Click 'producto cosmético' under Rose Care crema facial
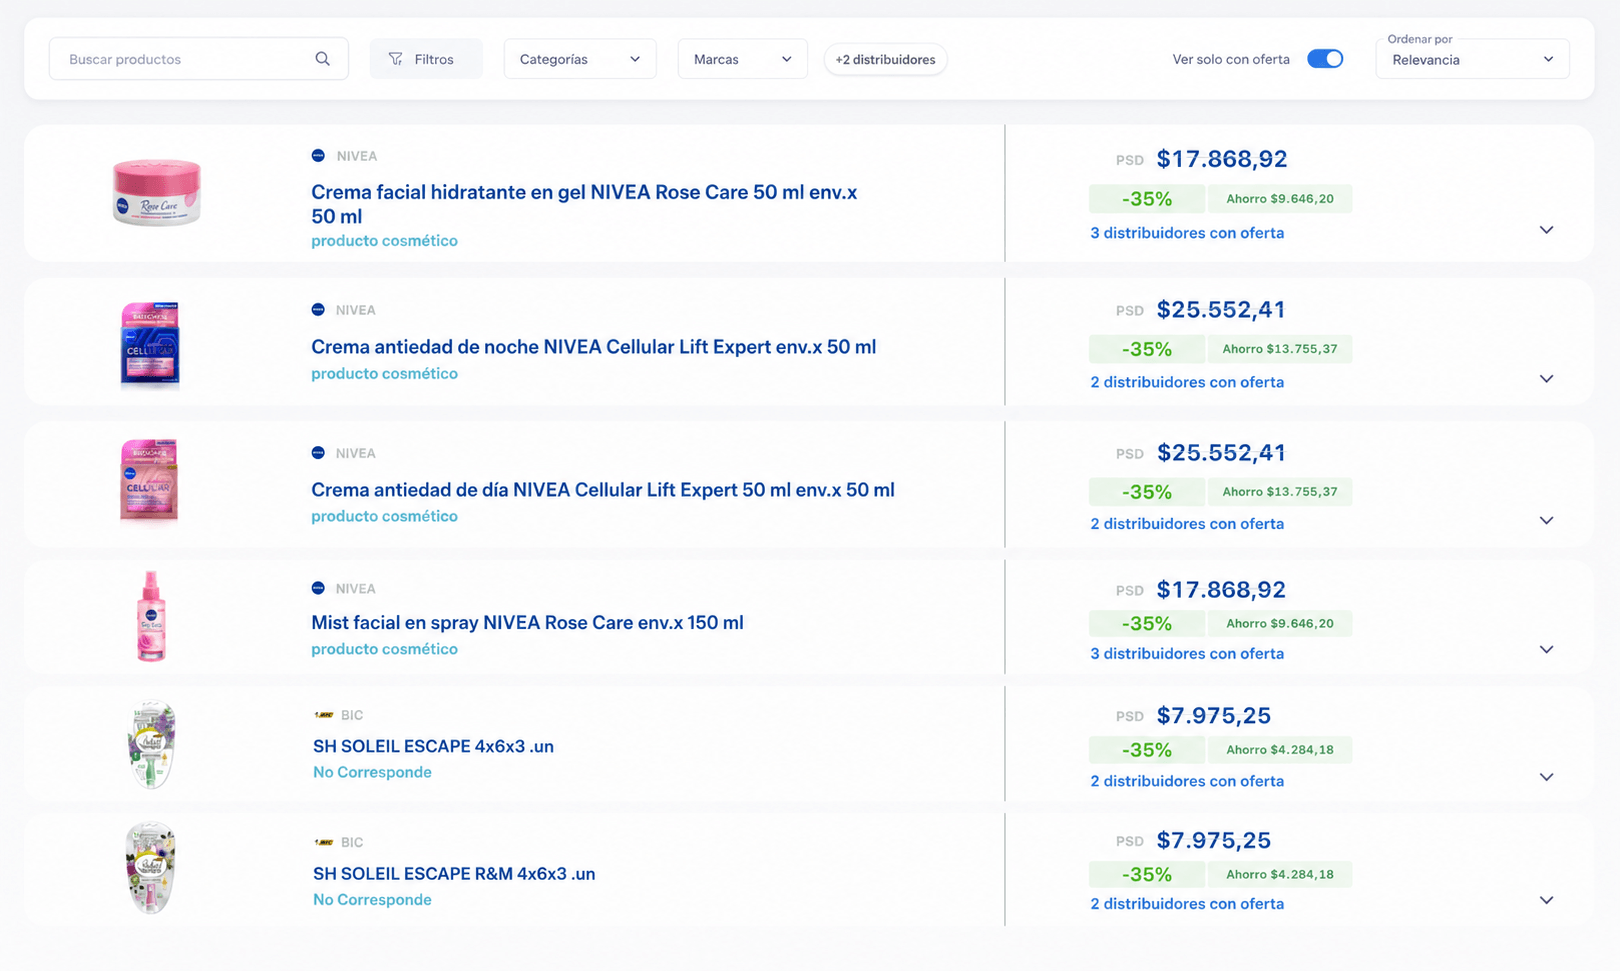Image resolution: width=1620 pixels, height=971 pixels. [384, 241]
